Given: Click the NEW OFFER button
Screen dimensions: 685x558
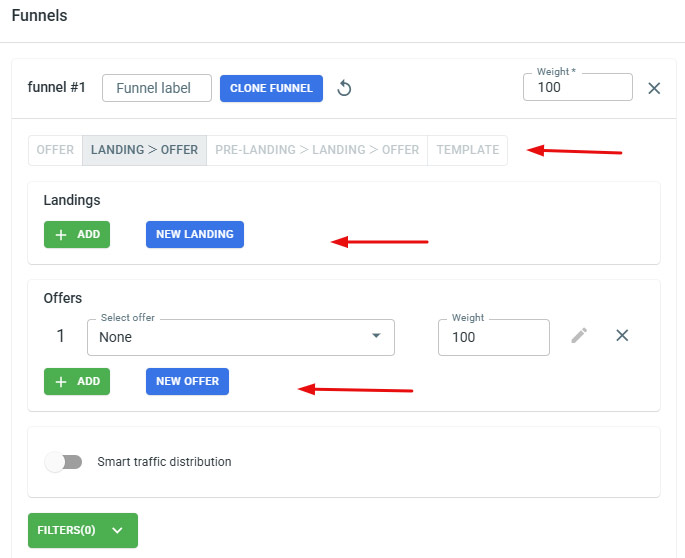Looking at the screenshot, I should 187,381.
